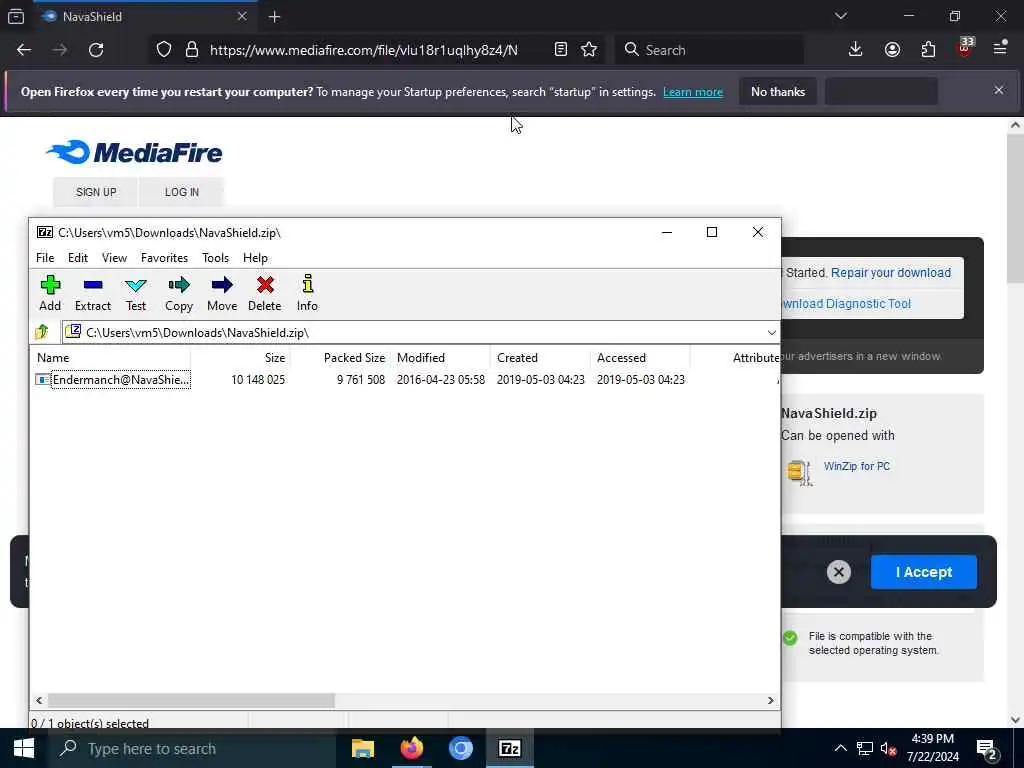This screenshot has height=768, width=1024.
Task: Click the Learn more link
Action: click(x=693, y=92)
